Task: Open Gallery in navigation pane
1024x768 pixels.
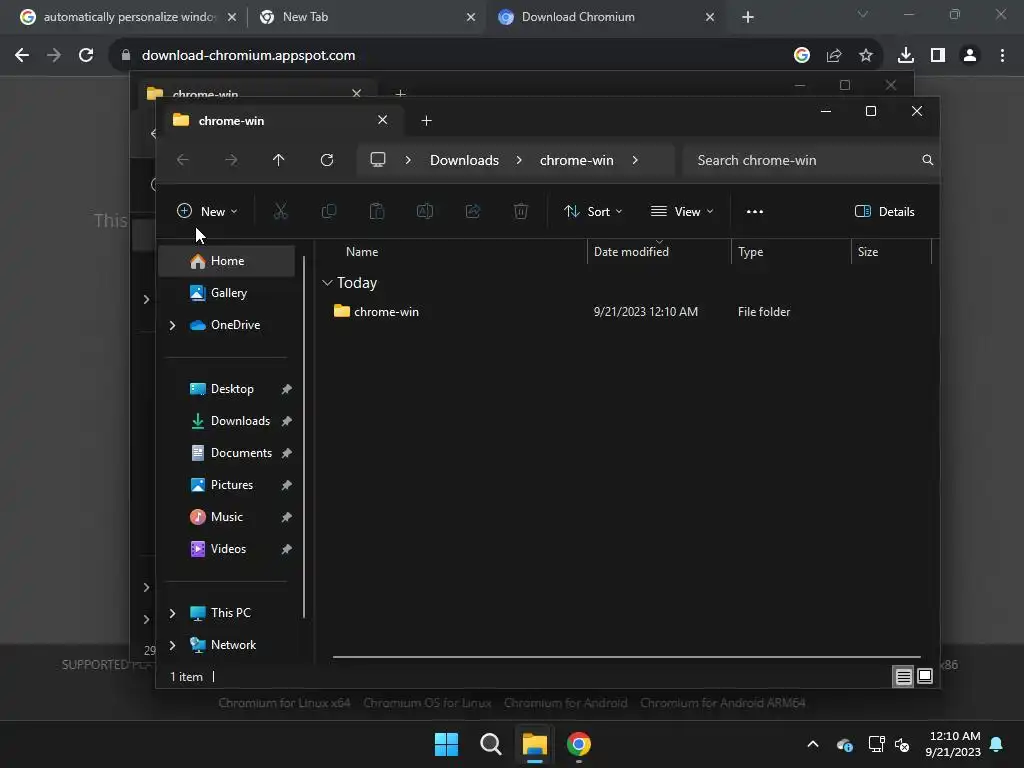Action: (227, 293)
